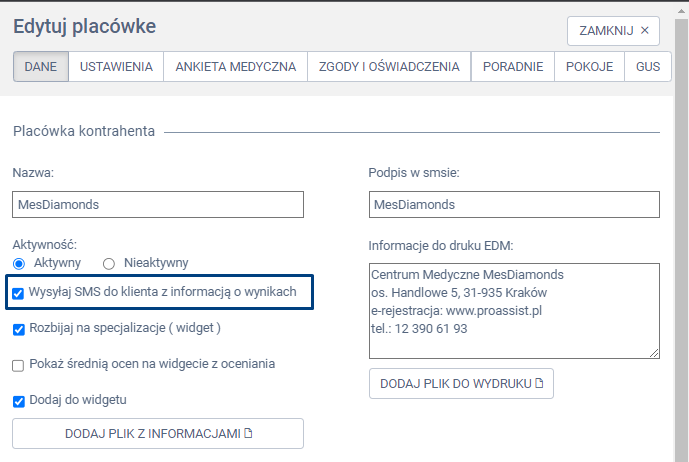This screenshot has width=689, height=462.
Task: Click DODAJ PLIK Z INFORMACJAMI button
Action: (x=158, y=433)
